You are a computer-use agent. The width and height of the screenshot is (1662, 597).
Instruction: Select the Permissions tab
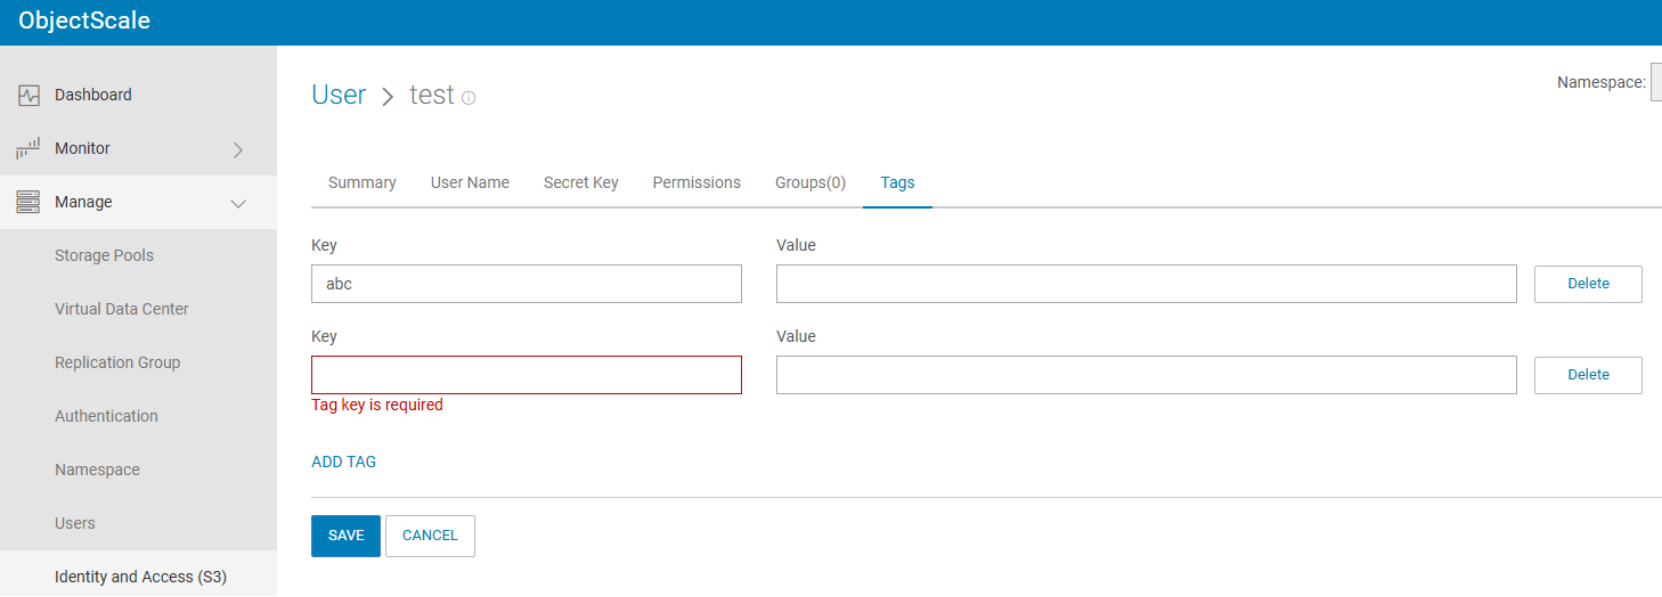697,183
